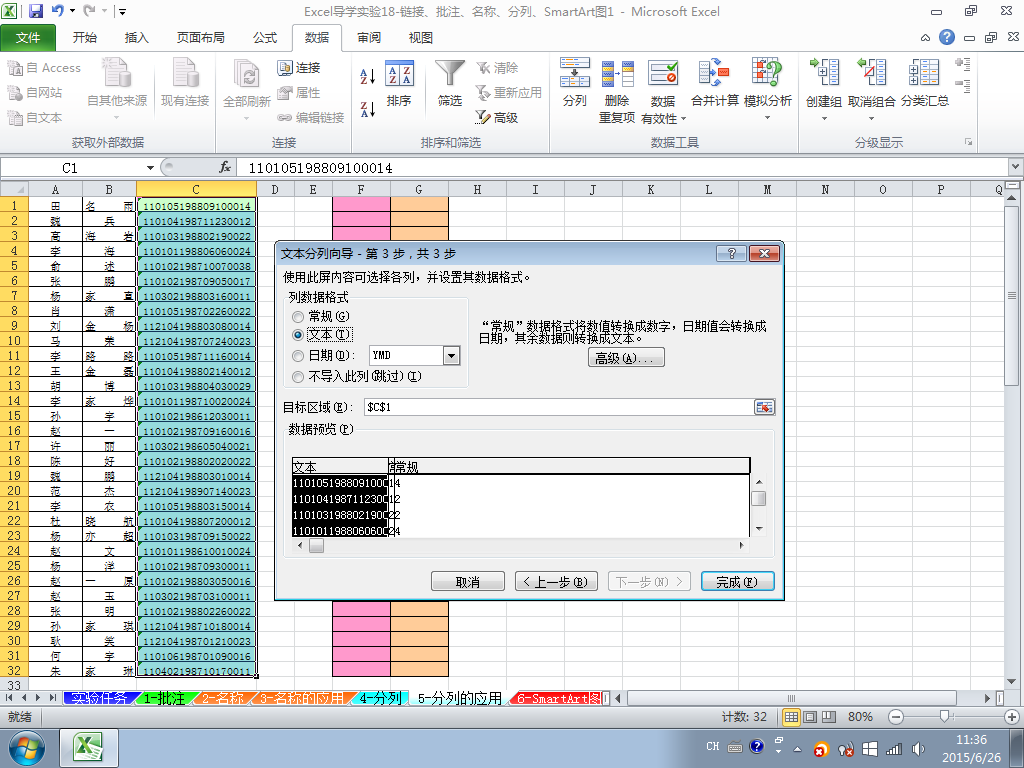Expand the Ungroup (取消组合) dropdown
Image resolution: width=1024 pixels, height=768 pixels.
point(871,118)
